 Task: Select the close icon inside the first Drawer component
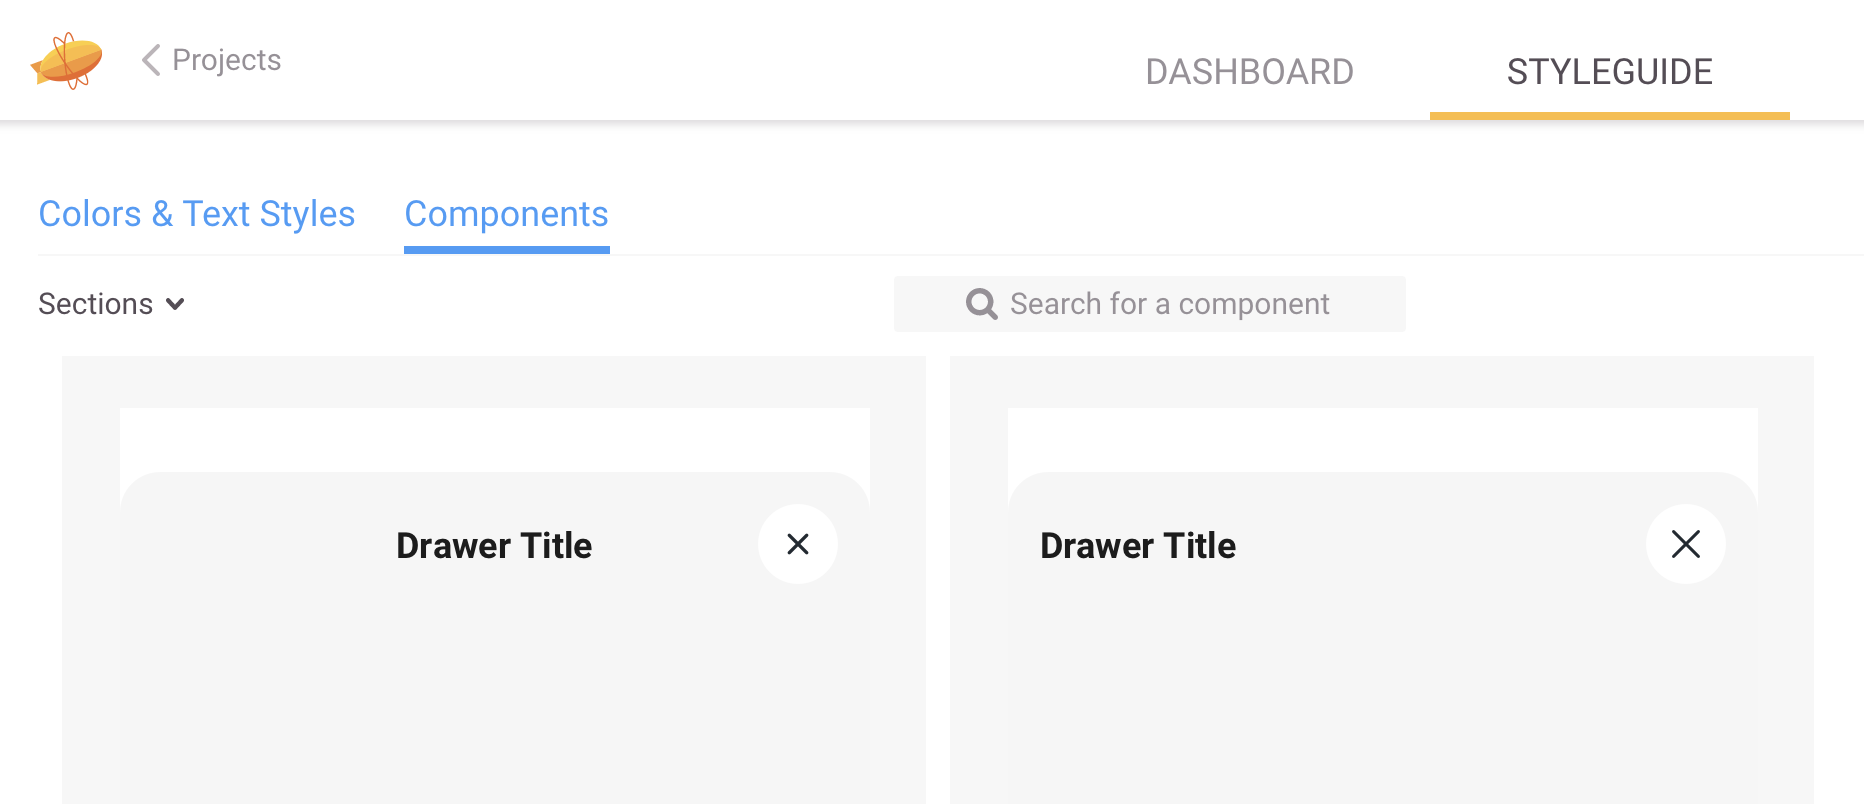click(797, 544)
